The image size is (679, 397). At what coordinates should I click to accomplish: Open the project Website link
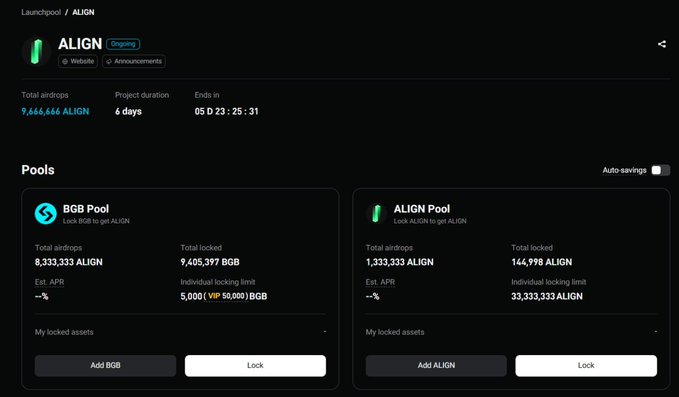78,61
